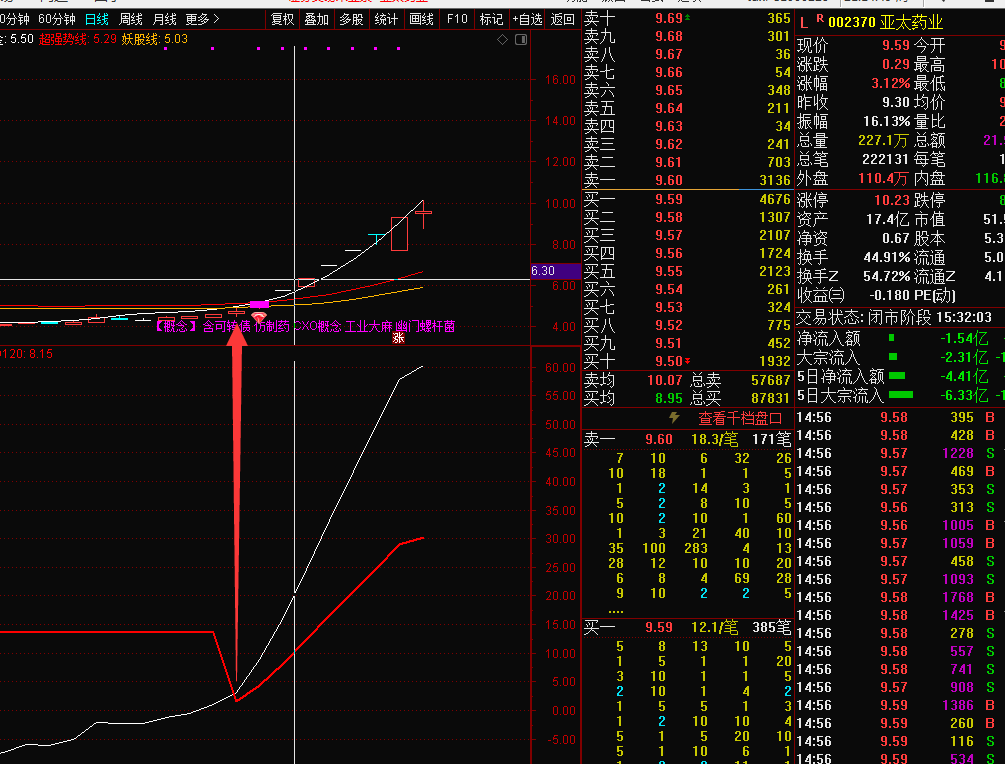Viewport: 1005px width, 764px height.
Task: Toggle the chart panel layout icon
Action: pyautogui.click(x=521, y=40)
